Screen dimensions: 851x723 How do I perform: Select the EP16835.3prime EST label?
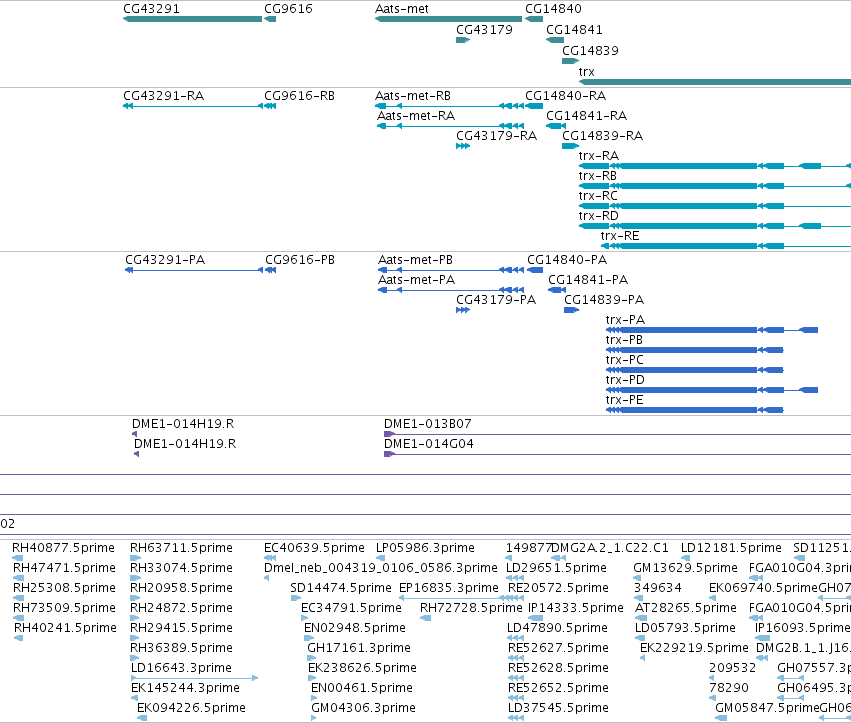click(448, 588)
